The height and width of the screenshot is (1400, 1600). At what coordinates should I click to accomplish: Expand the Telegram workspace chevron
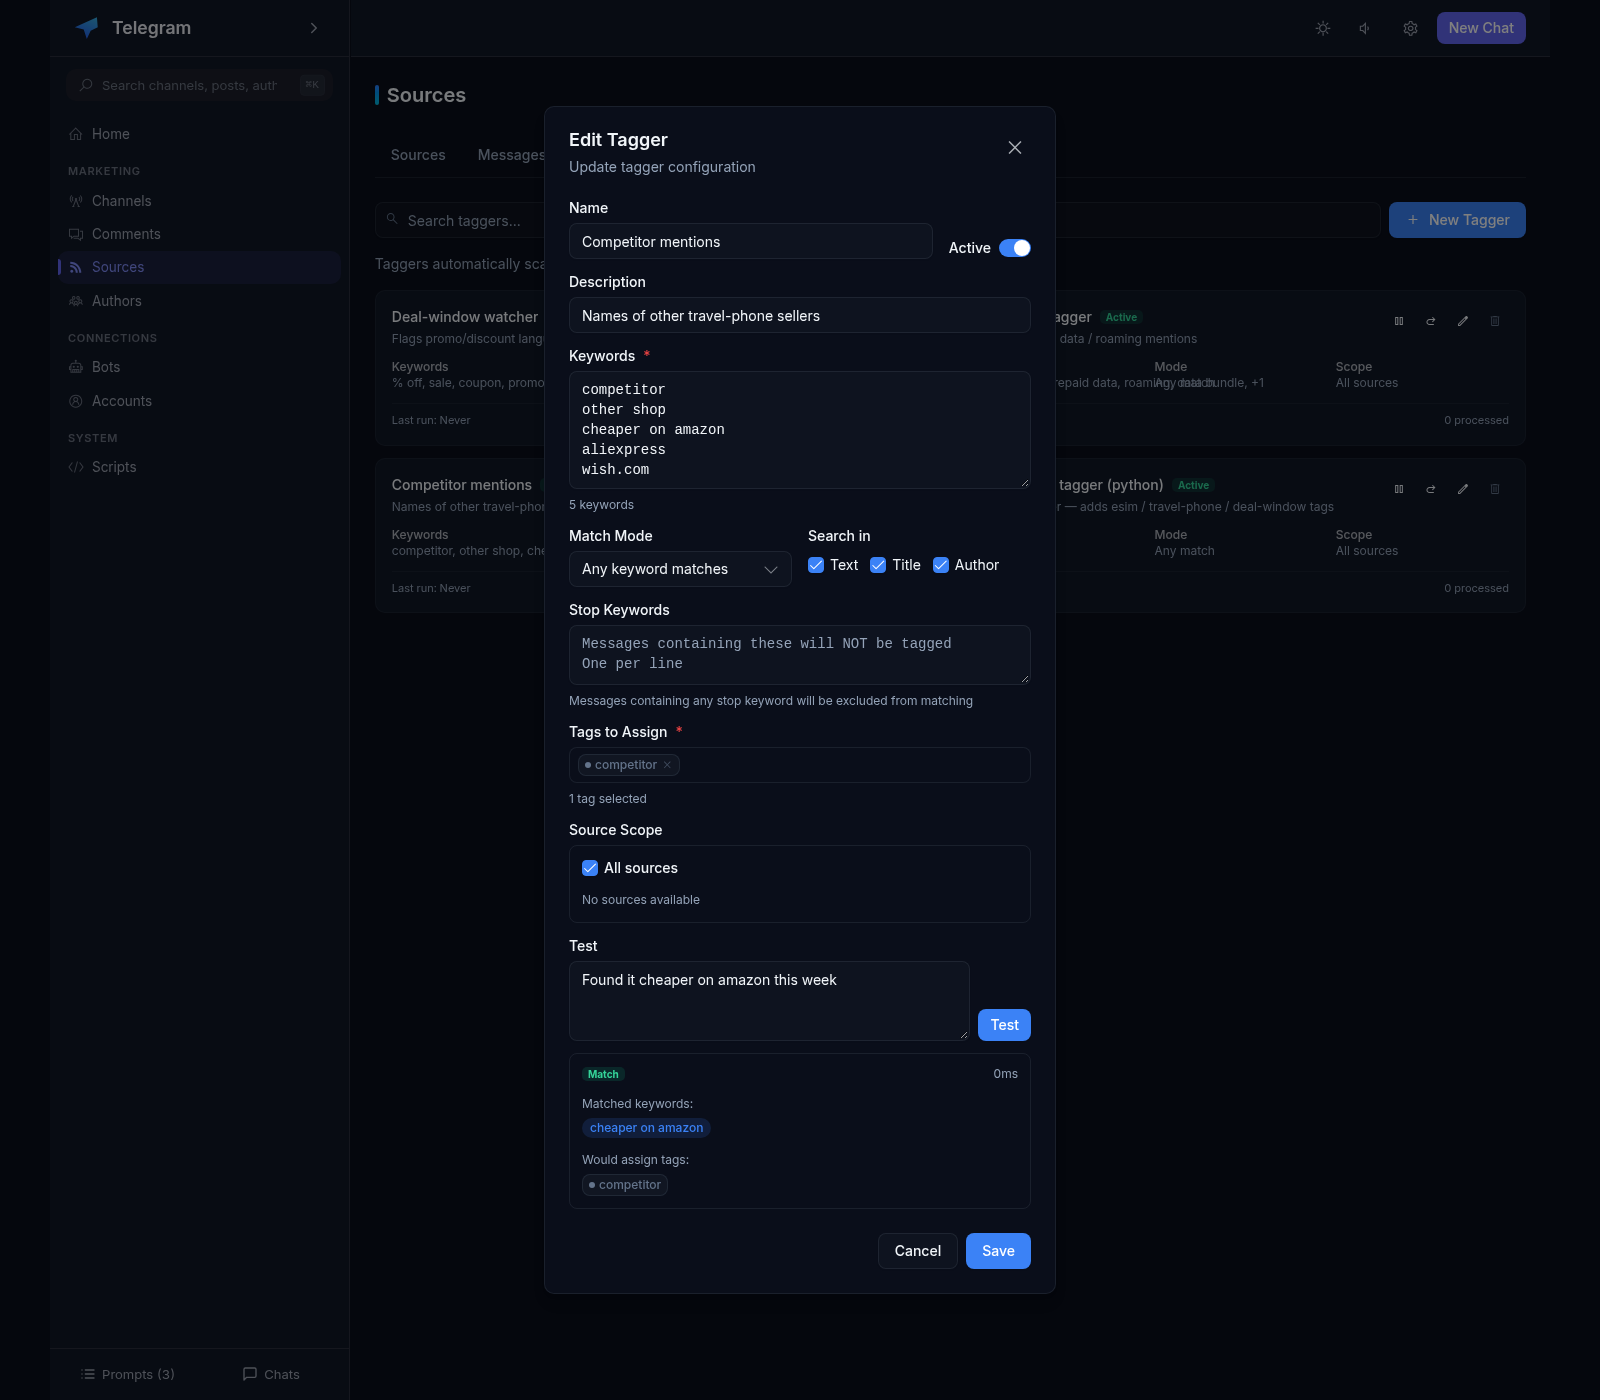coord(314,28)
